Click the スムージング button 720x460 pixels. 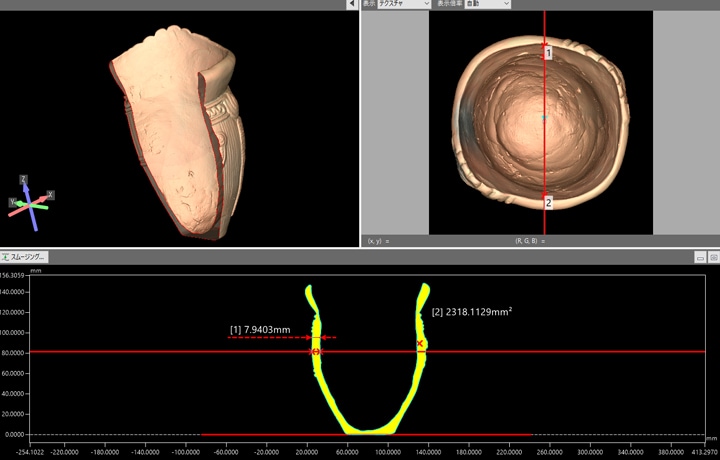point(25,257)
